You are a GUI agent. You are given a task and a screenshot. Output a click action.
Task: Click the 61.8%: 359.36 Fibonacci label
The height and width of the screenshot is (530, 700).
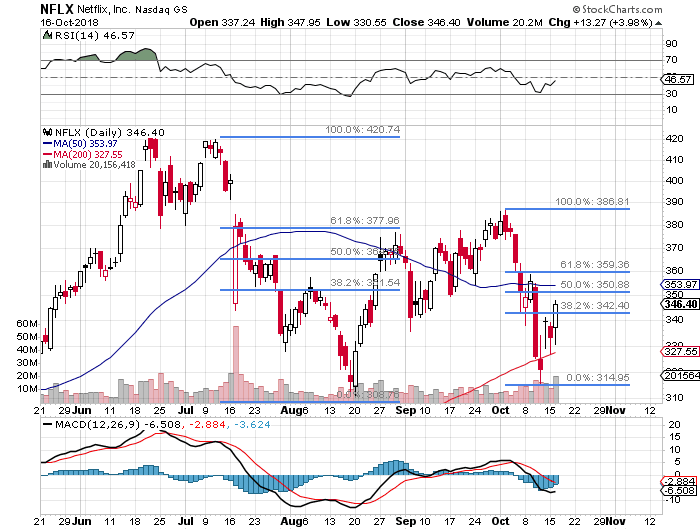(x=595, y=265)
